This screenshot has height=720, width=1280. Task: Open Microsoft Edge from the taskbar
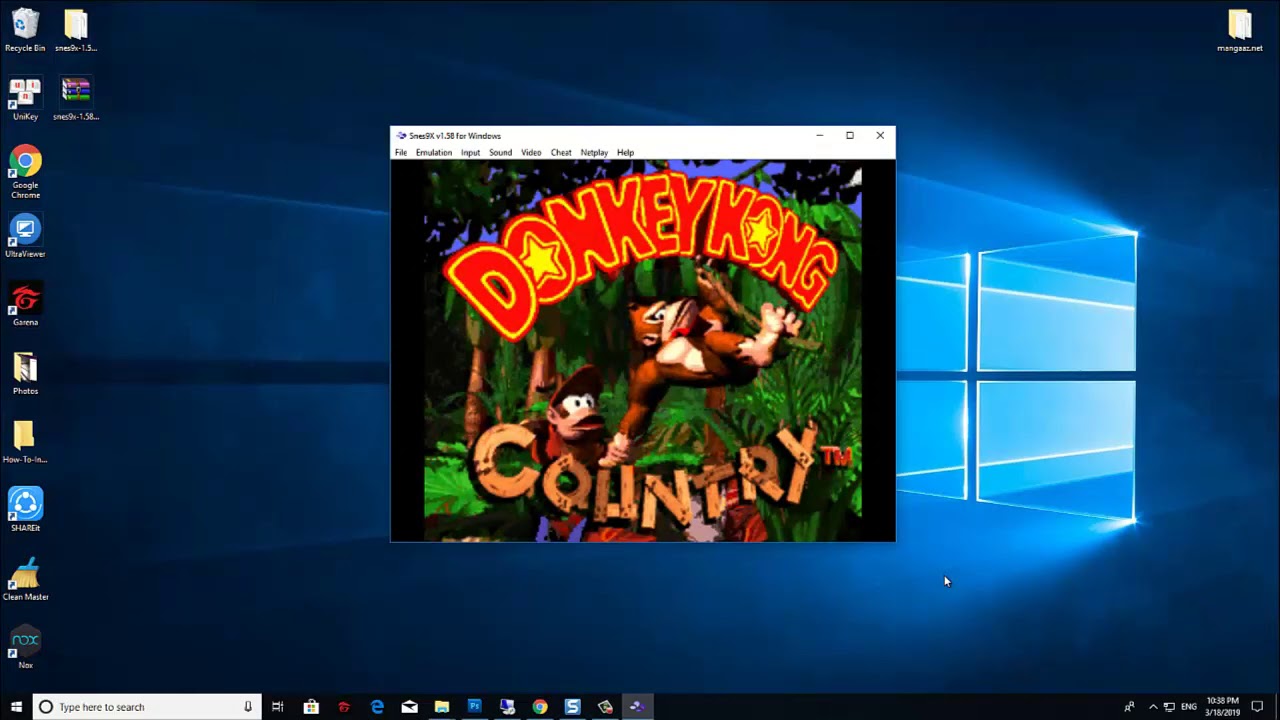pyautogui.click(x=377, y=707)
